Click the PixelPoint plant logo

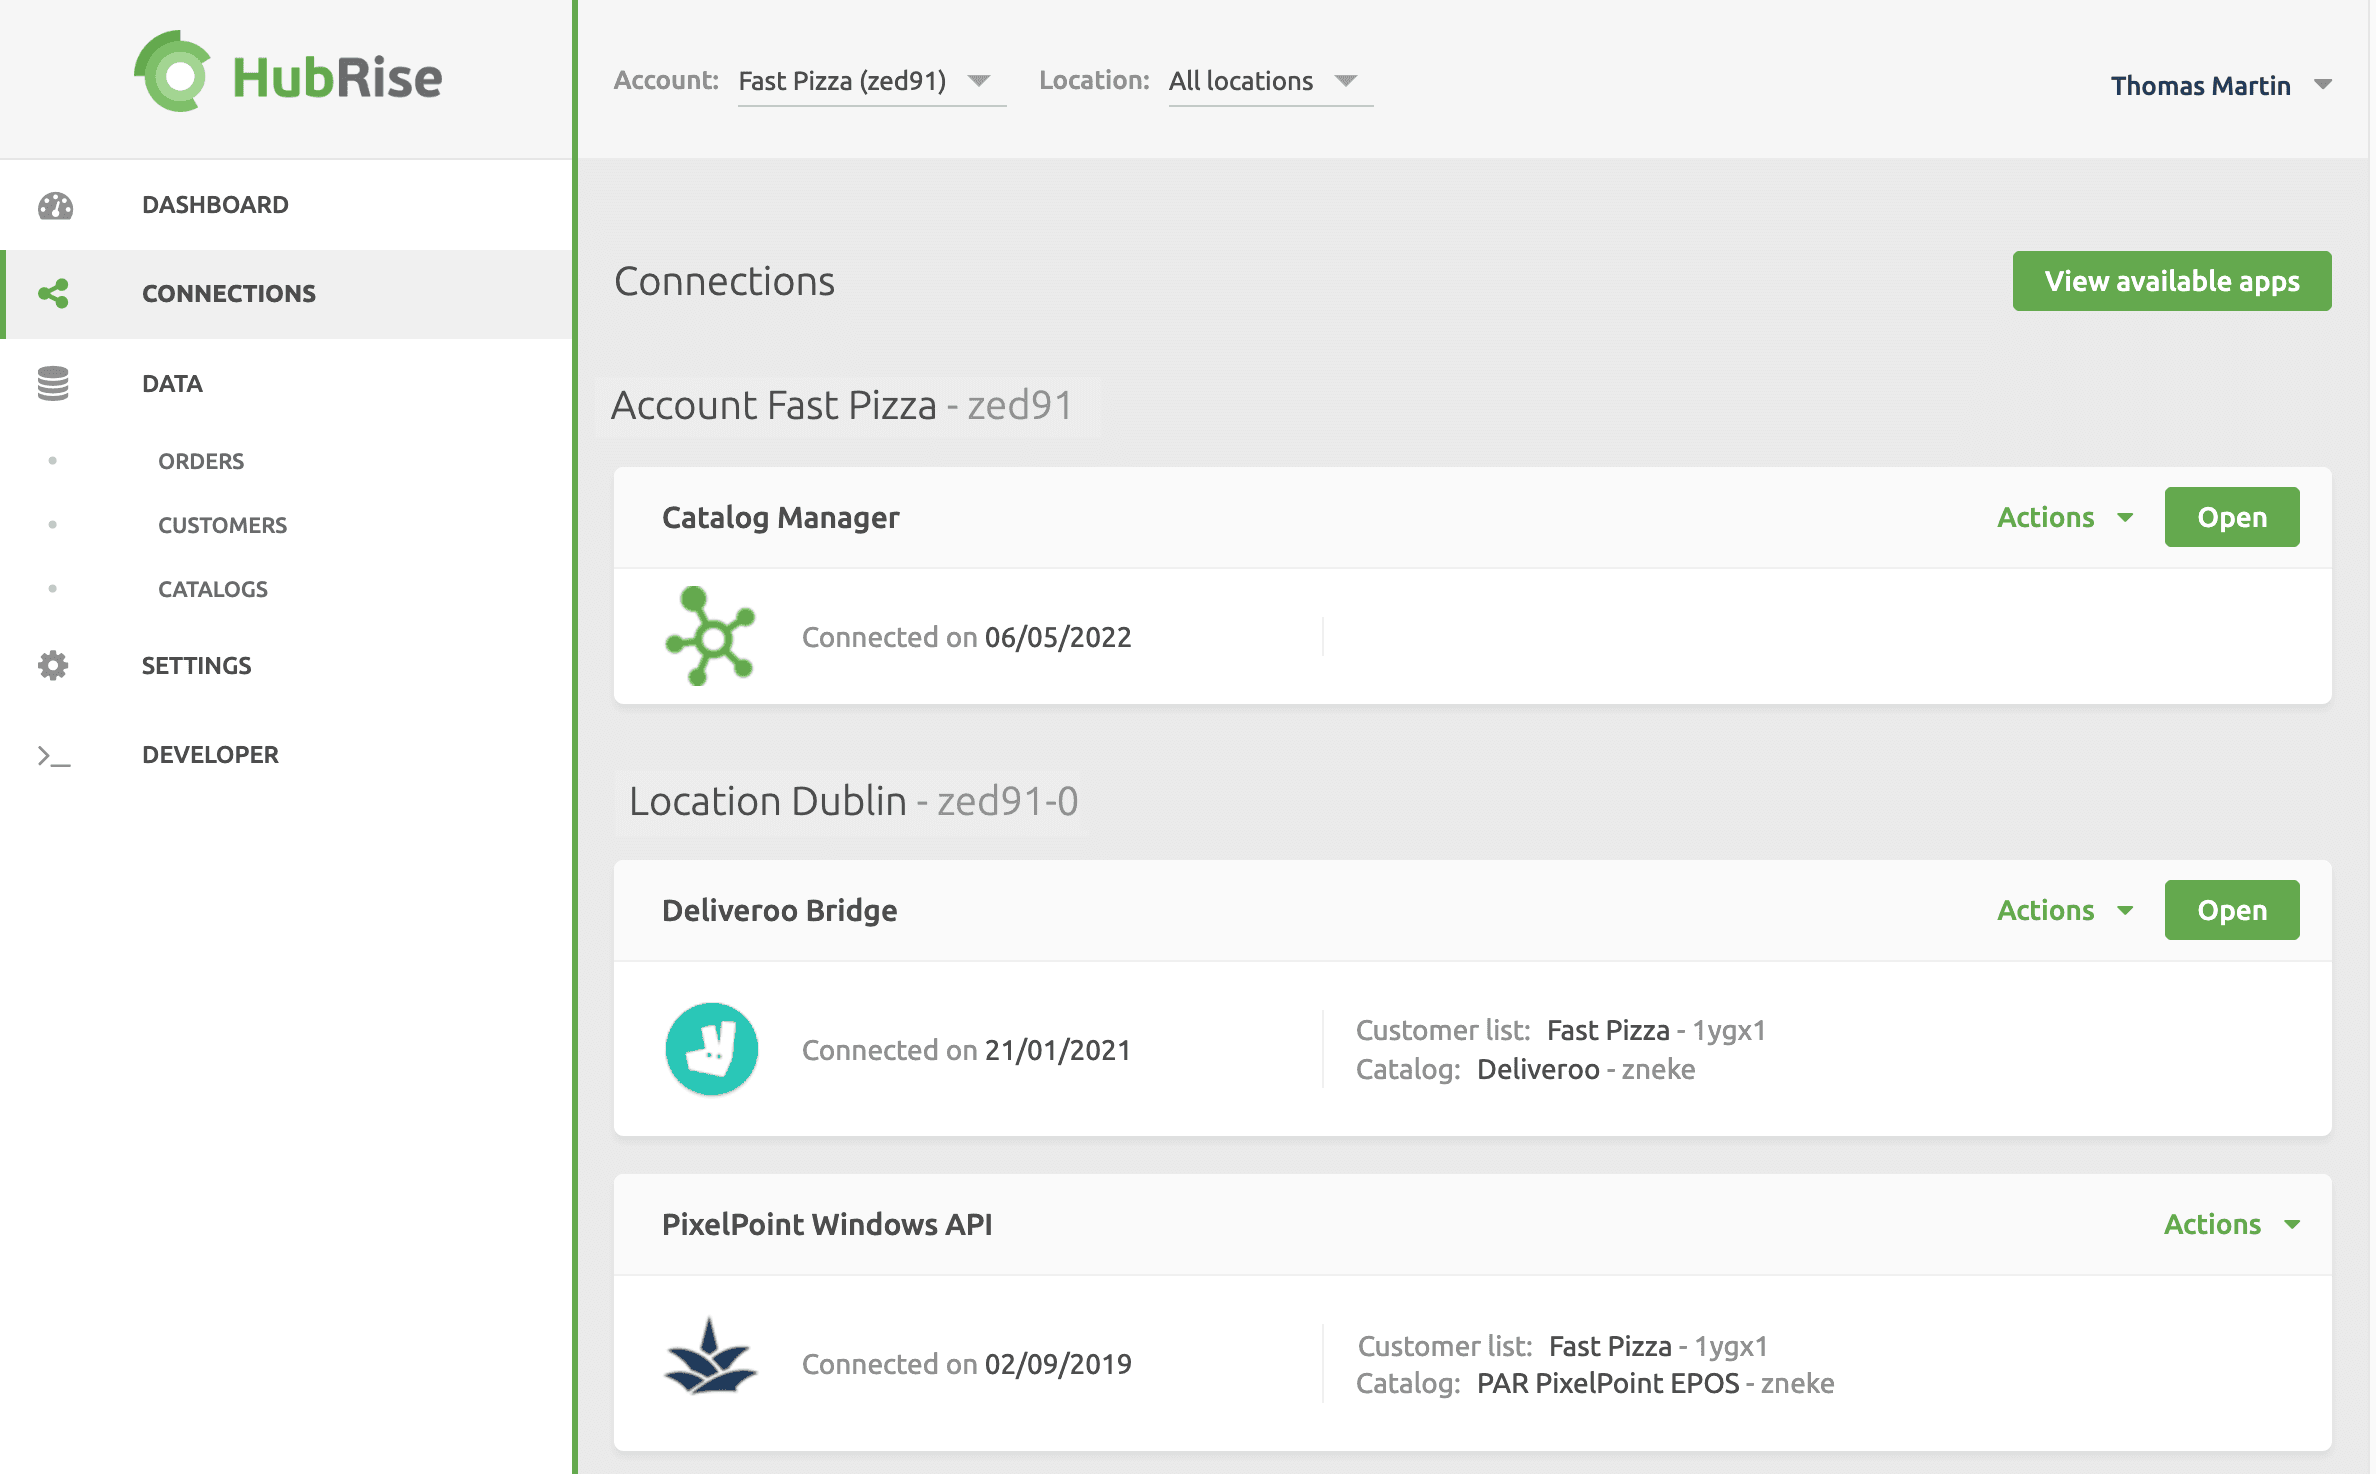coord(711,1363)
